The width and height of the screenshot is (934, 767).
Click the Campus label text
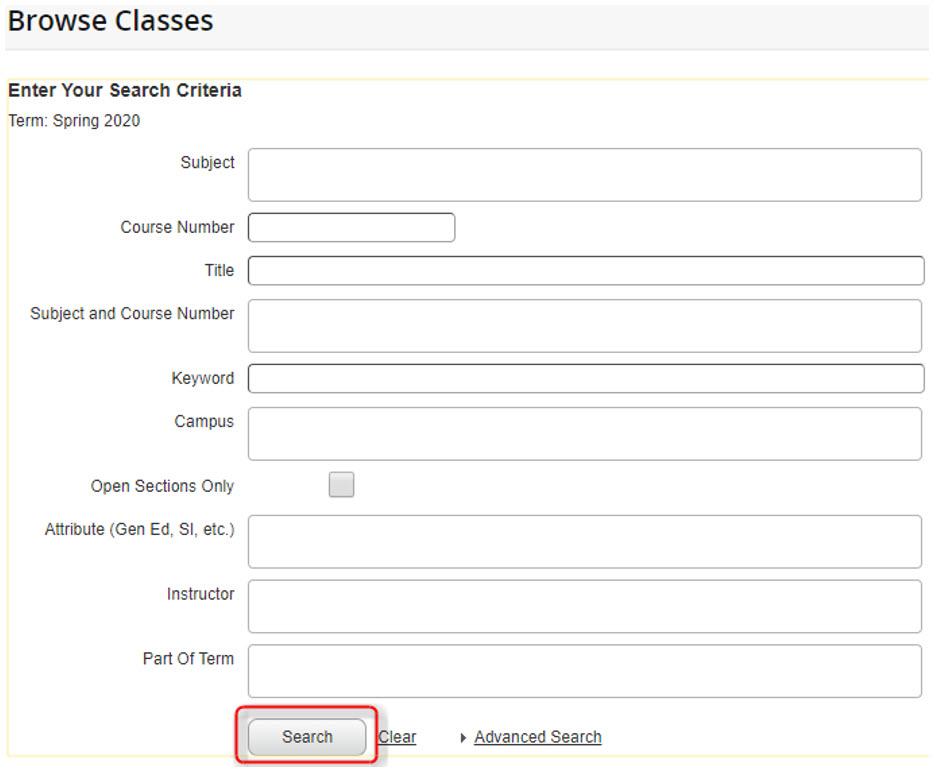pyautogui.click(x=204, y=421)
